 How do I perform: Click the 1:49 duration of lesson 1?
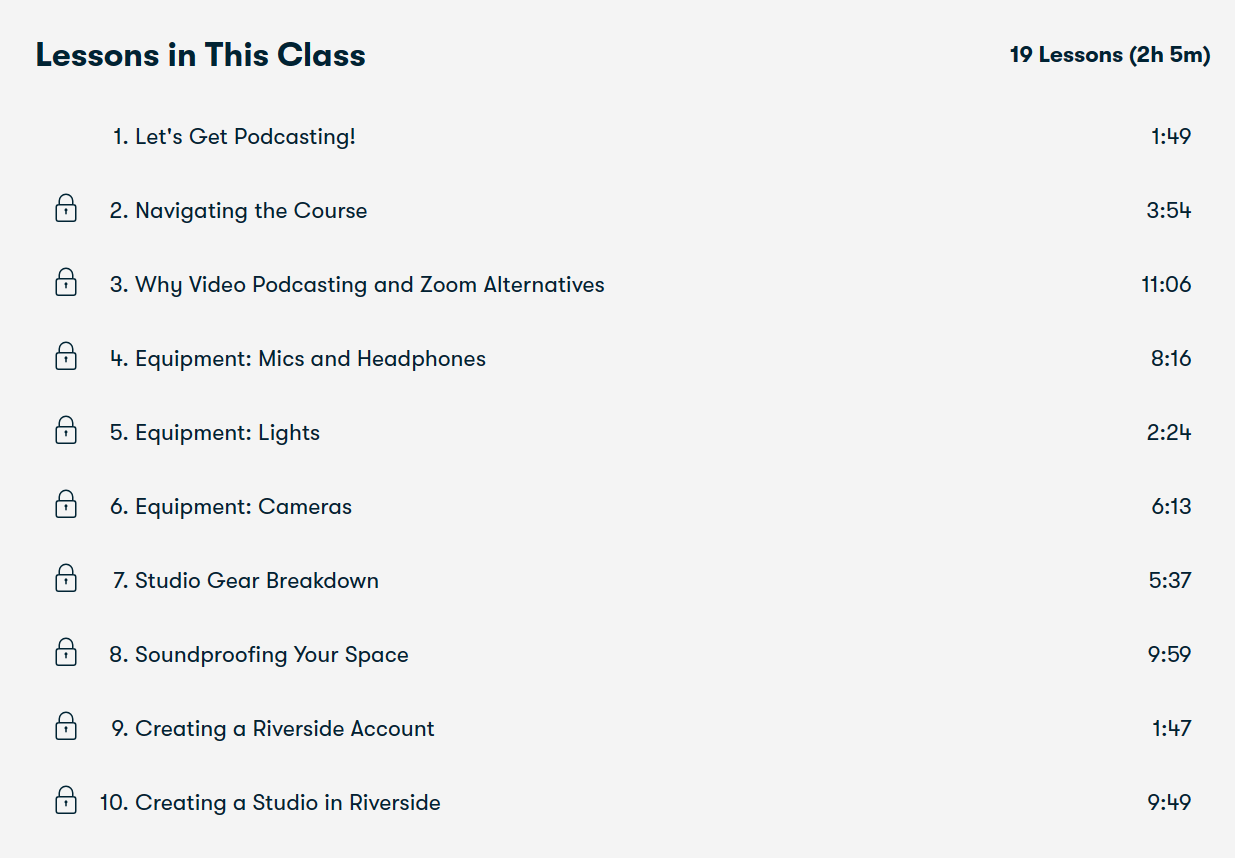1171,137
